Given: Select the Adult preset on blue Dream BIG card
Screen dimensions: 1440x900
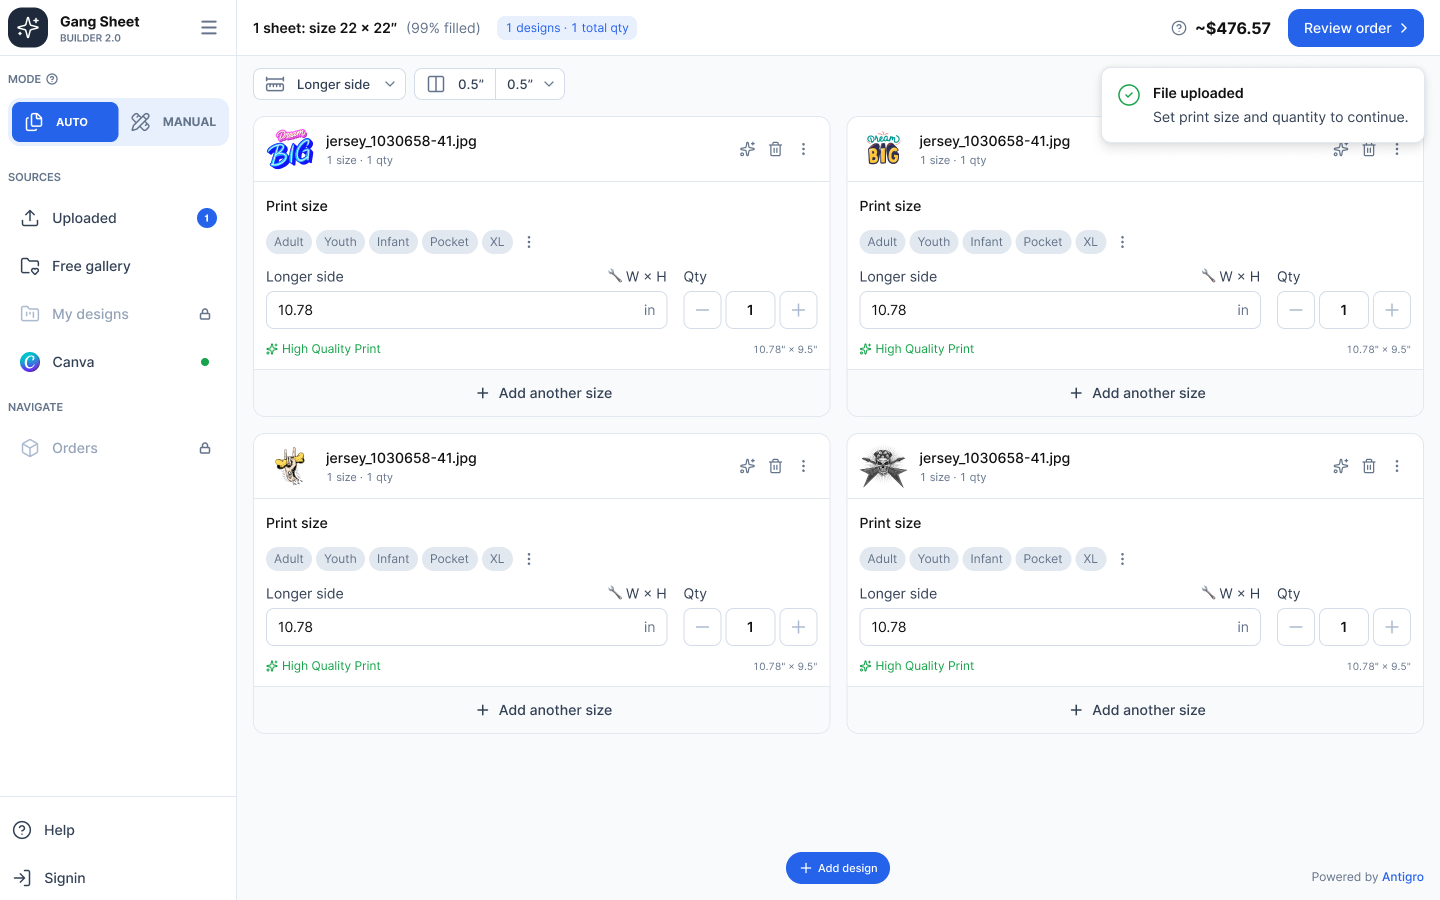Looking at the screenshot, I should pyautogui.click(x=289, y=242).
